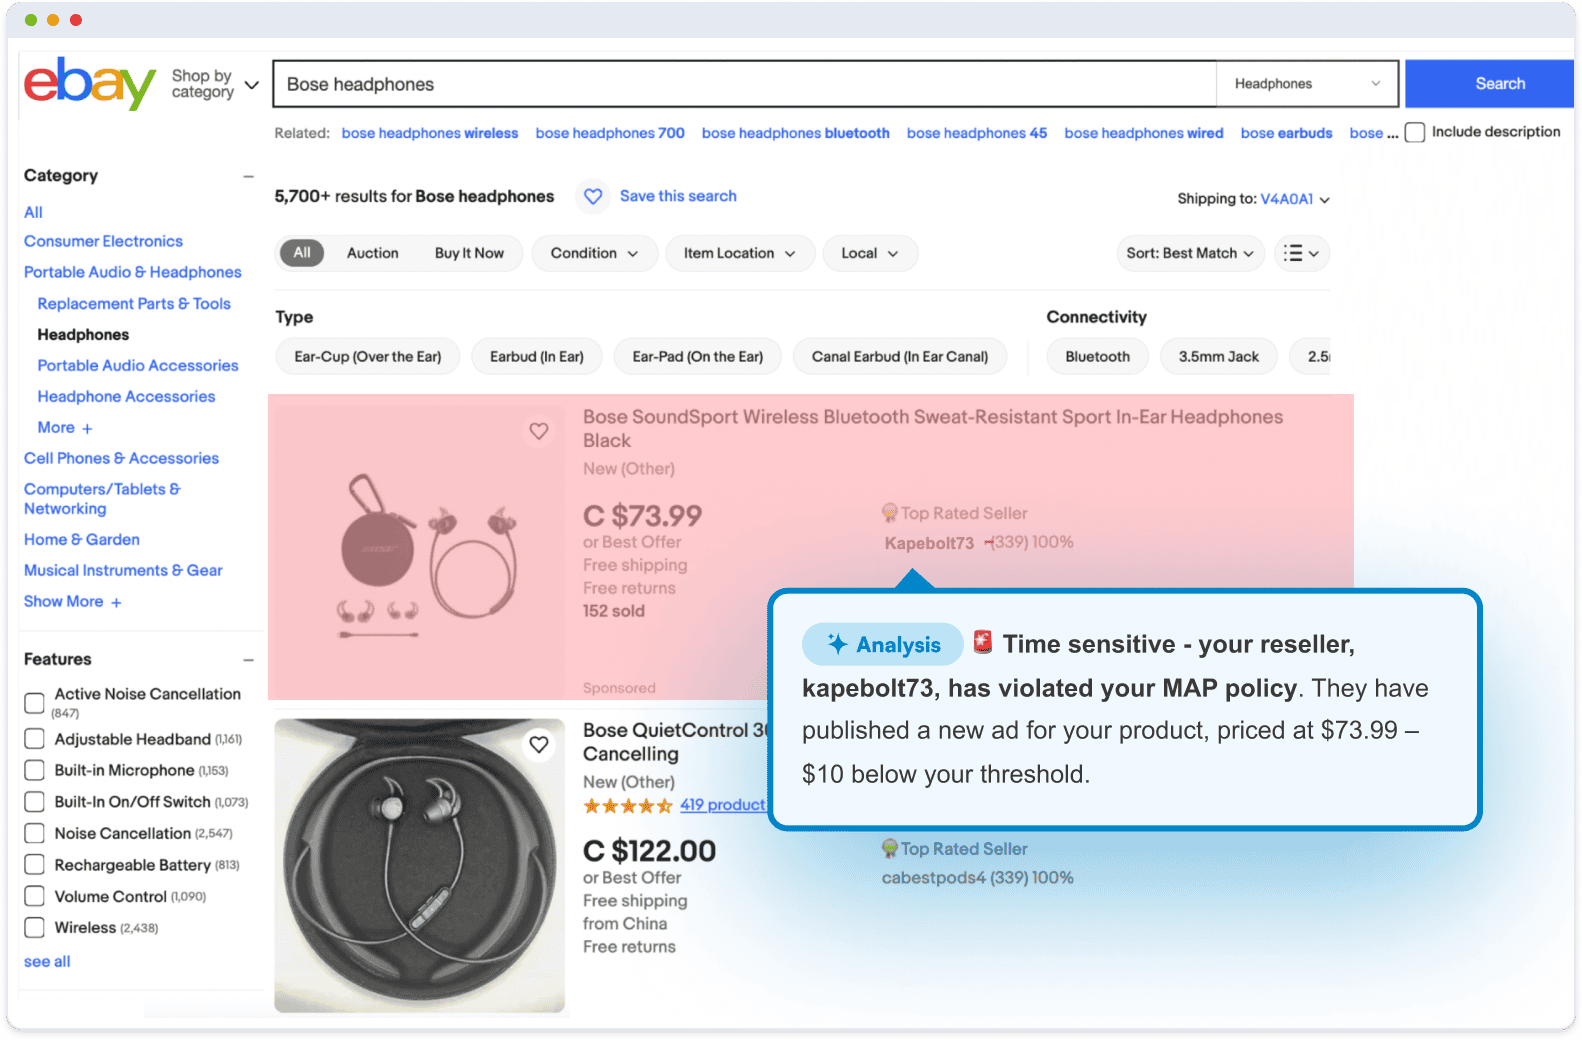Open Headphone Accessories category
The height and width of the screenshot is (1040, 1582).
[126, 396]
